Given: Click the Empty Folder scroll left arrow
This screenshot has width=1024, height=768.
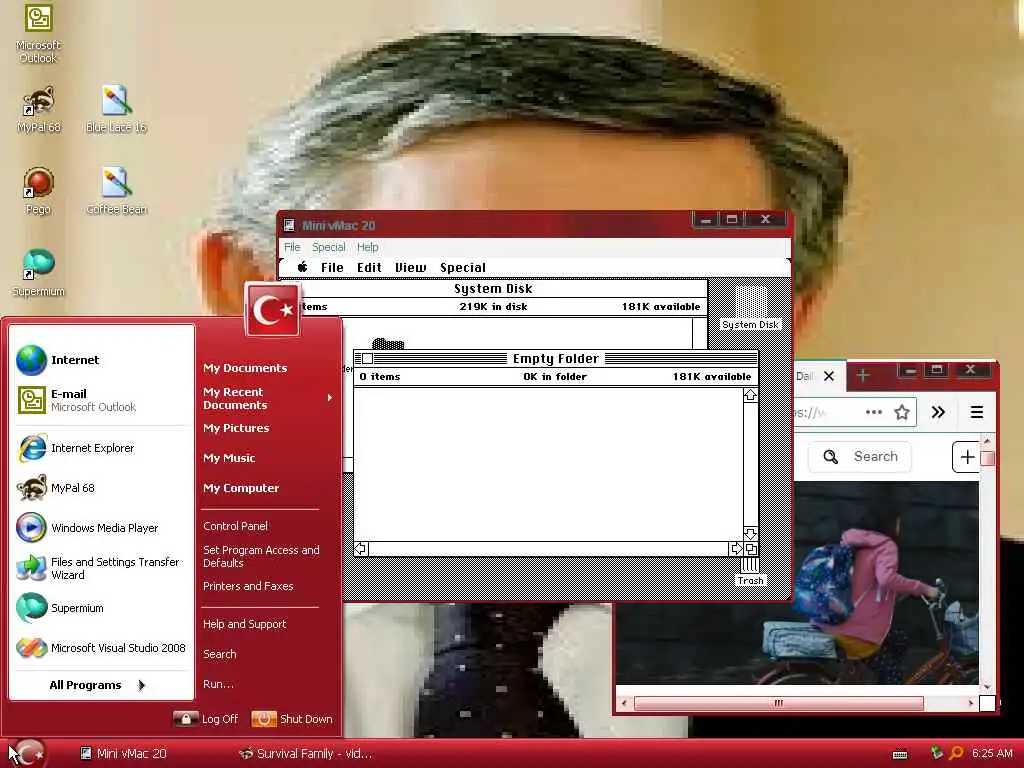Looking at the screenshot, I should [x=361, y=549].
